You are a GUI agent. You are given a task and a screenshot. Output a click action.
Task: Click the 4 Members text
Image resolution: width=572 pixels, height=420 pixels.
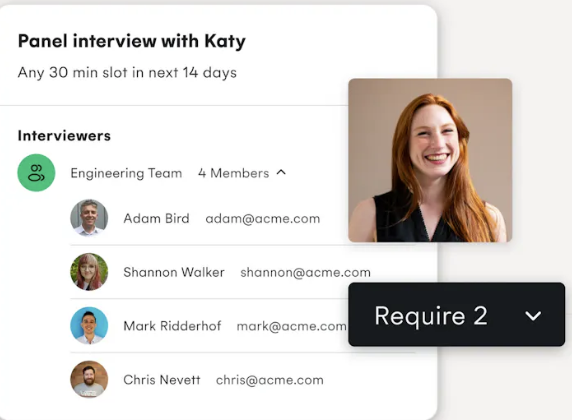click(x=233, y=173)
